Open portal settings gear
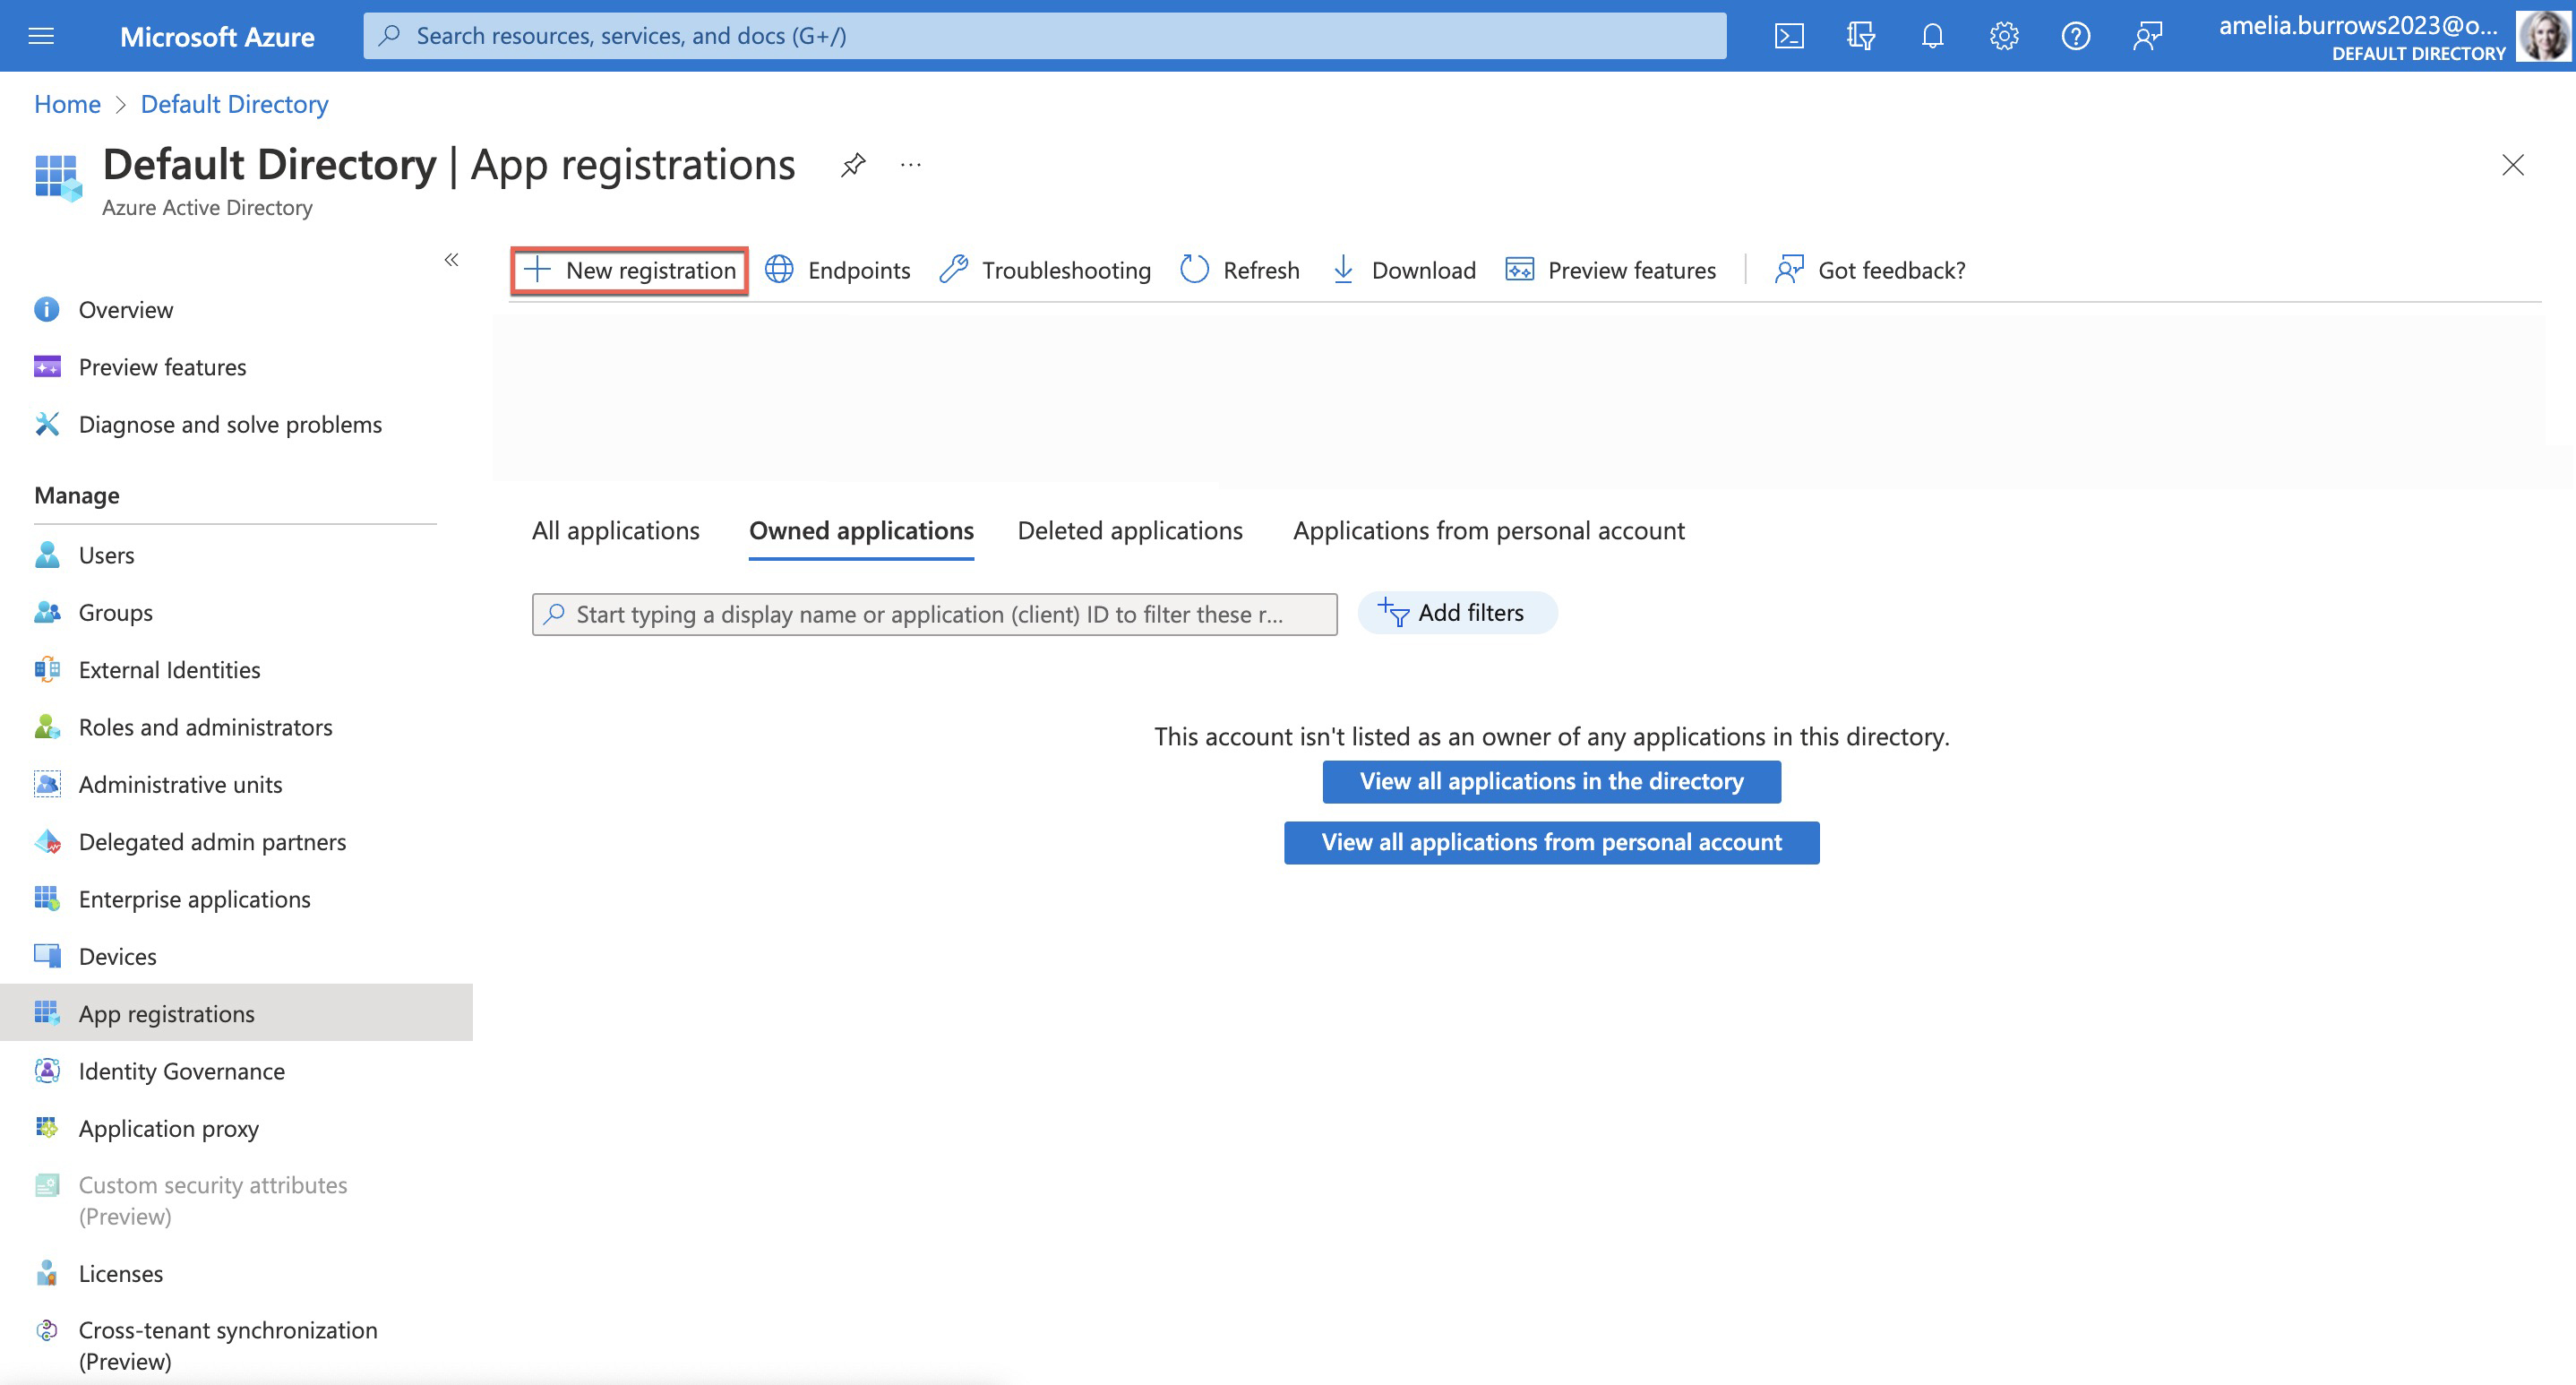This screenshot has width=2576, height=1385. pos(2004,36)
